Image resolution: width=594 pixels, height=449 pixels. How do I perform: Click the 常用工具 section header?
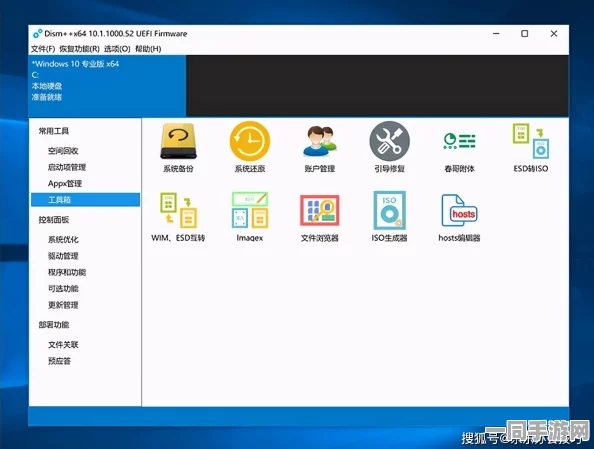pyautogui.click(x=54, y=131)
